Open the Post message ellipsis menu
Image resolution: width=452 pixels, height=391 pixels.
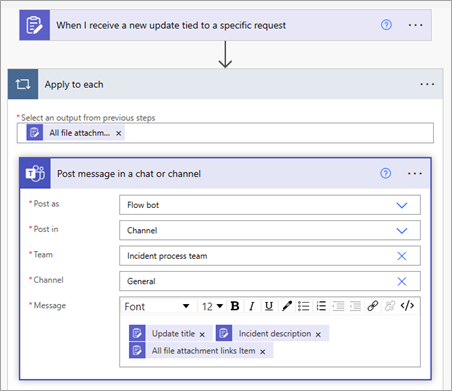coord(415,173)
